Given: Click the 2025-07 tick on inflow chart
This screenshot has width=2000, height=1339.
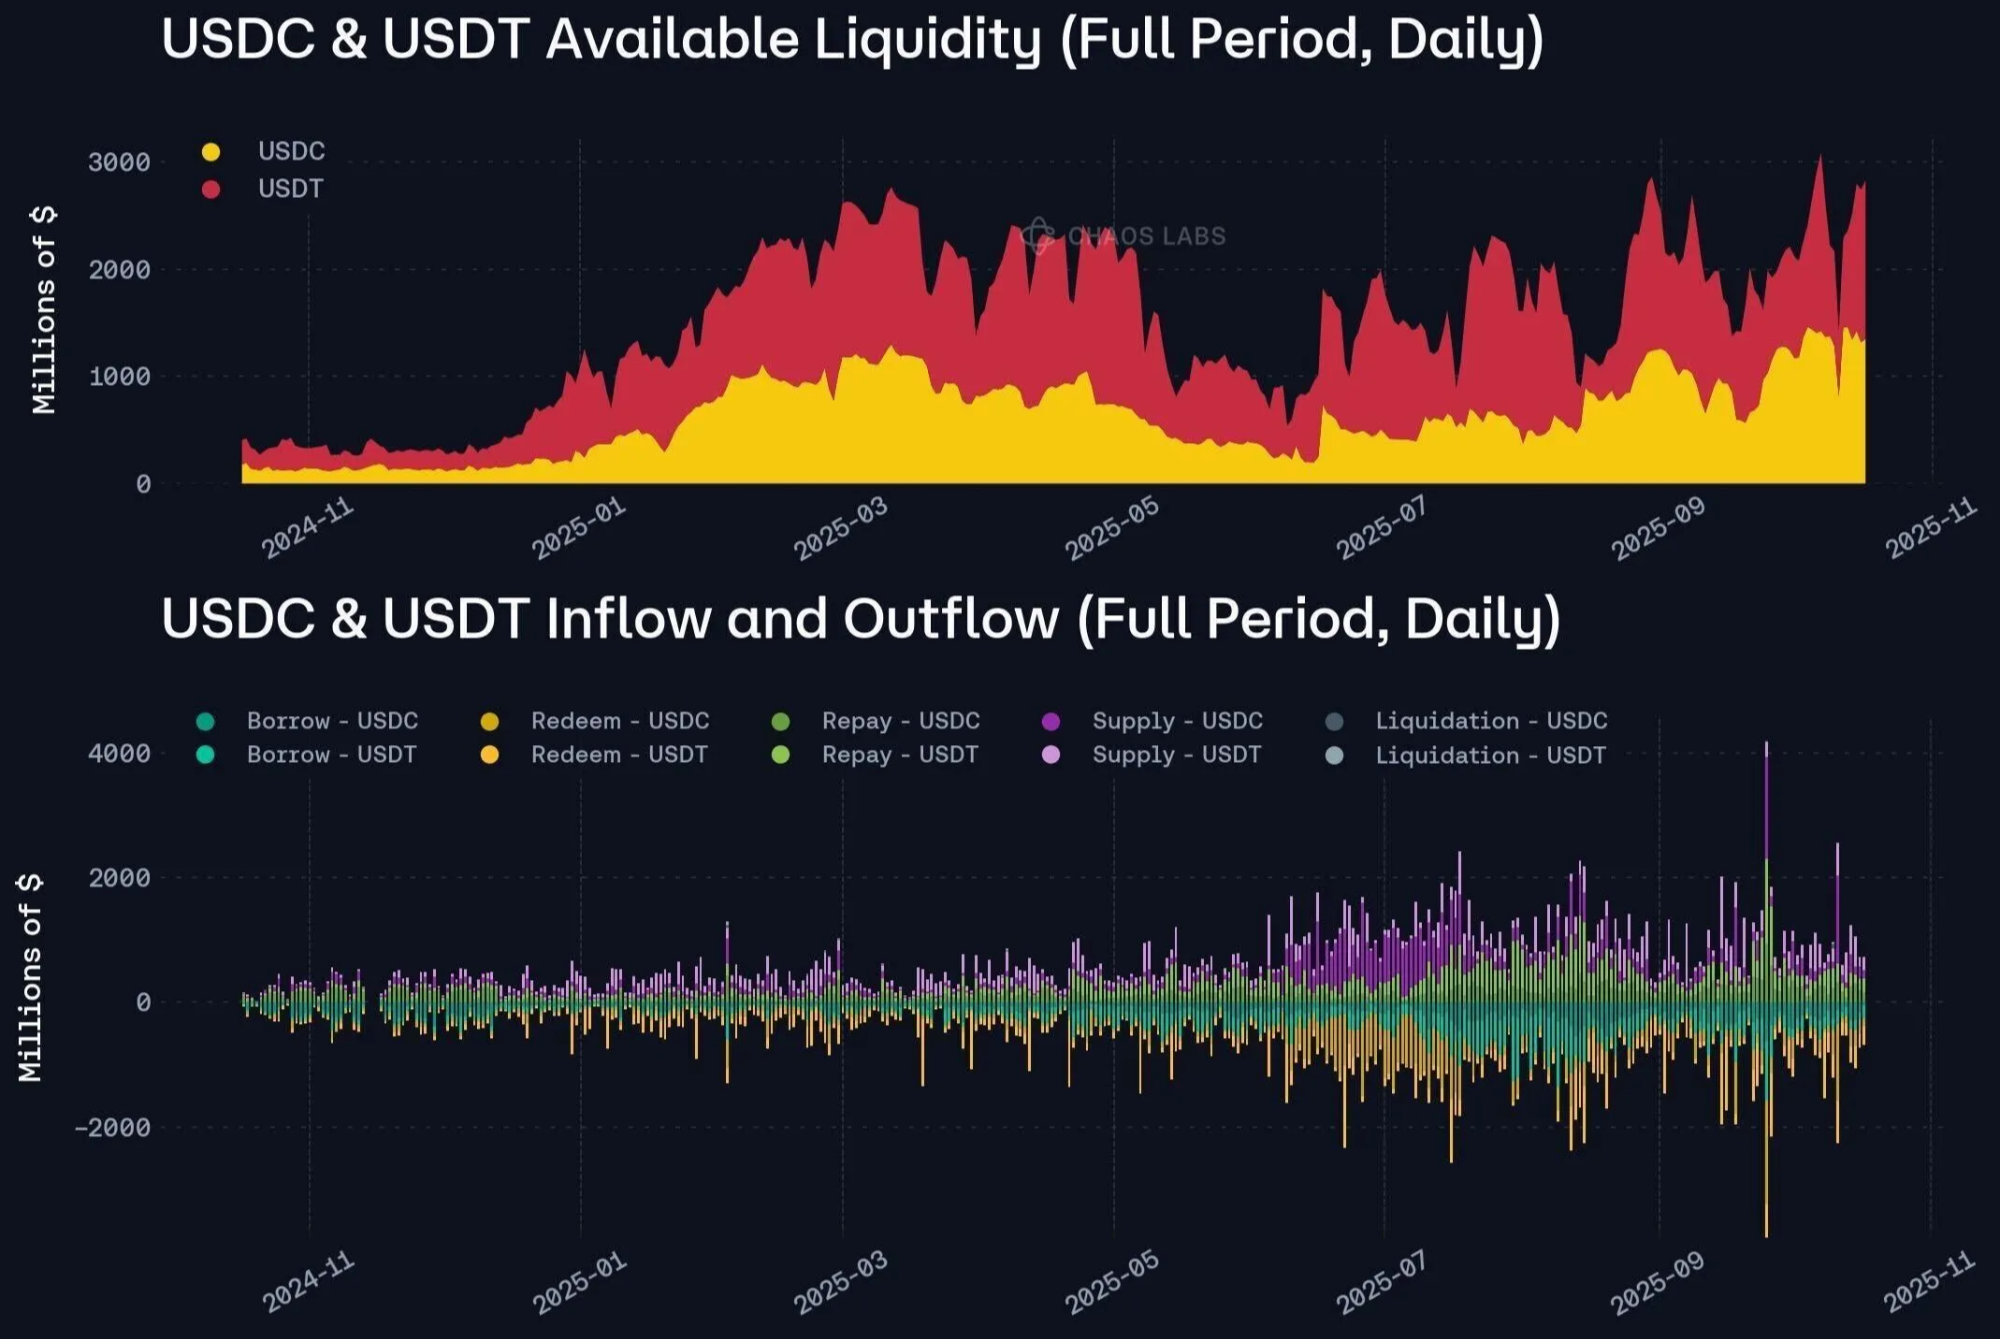Looking at the screenshot, I should point(1381,1282).
